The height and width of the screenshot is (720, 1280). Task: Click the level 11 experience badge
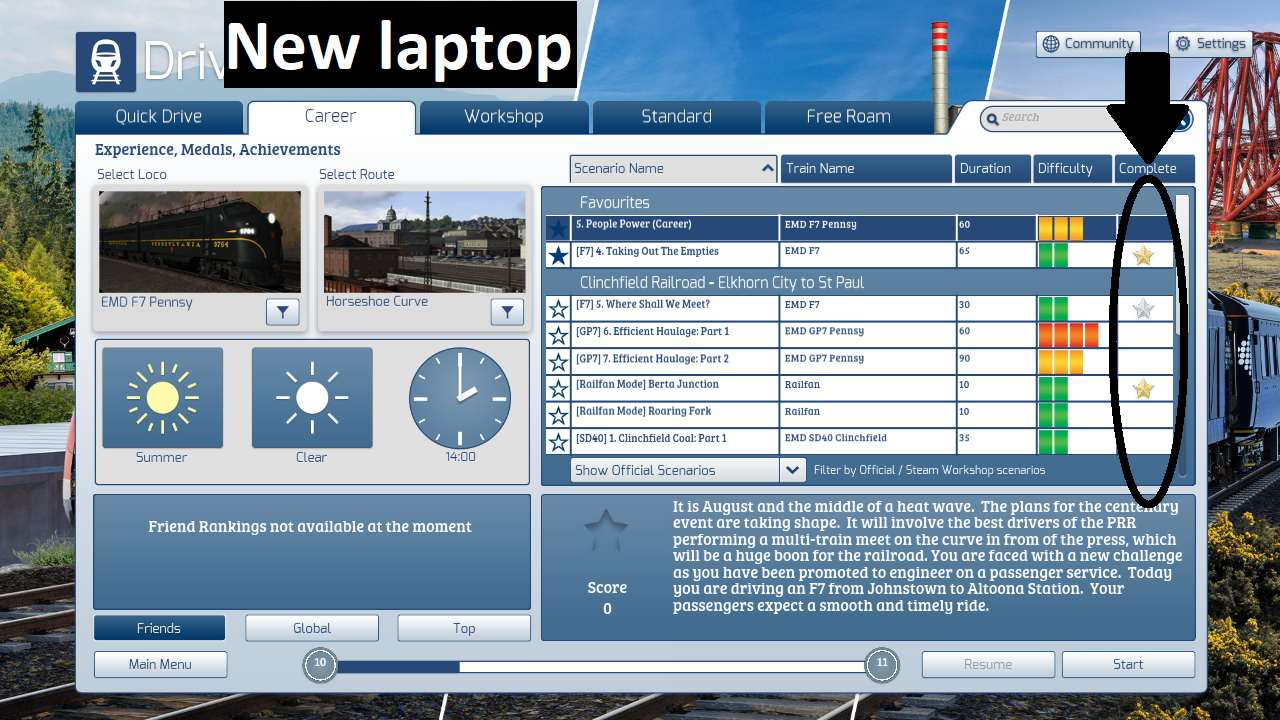[882, 664]
